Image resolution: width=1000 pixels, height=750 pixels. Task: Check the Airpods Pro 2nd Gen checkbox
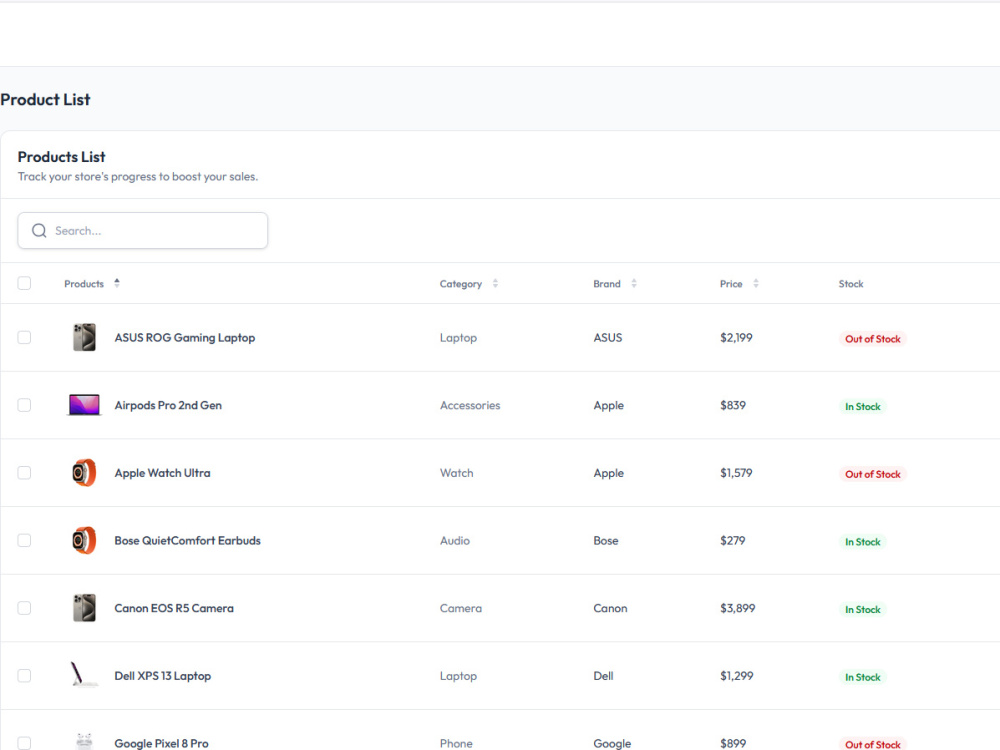click(24, 405)
